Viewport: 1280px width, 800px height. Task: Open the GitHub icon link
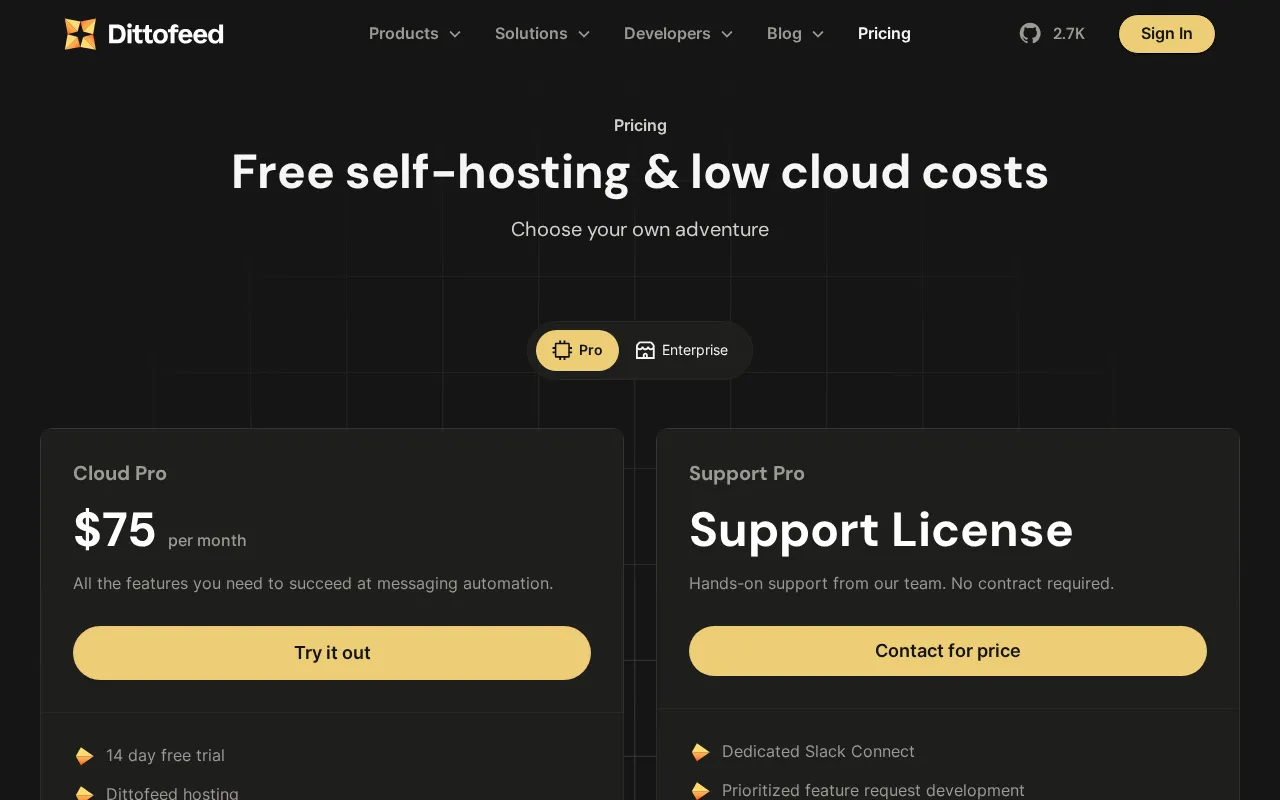pos(1030,34)
